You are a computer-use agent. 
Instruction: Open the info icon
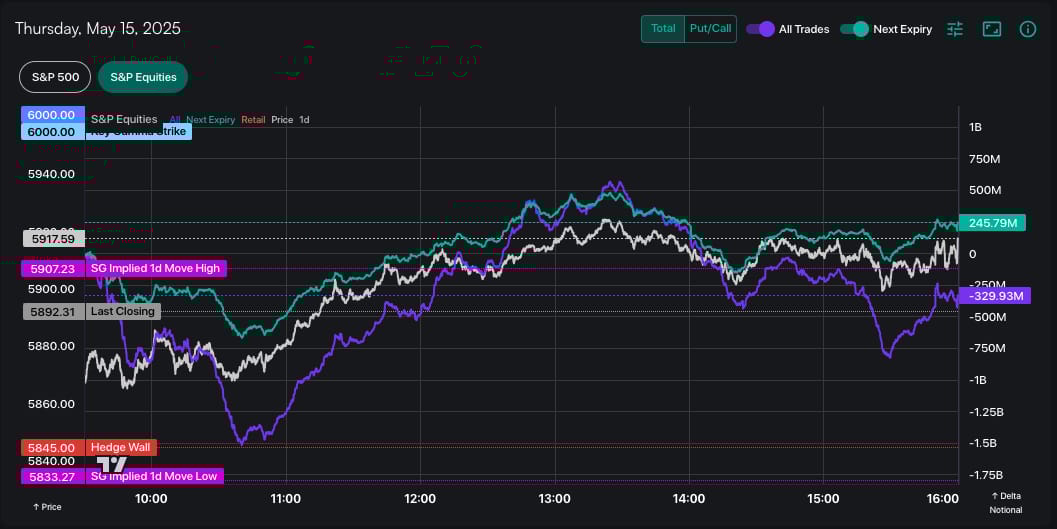[1027, 29]
